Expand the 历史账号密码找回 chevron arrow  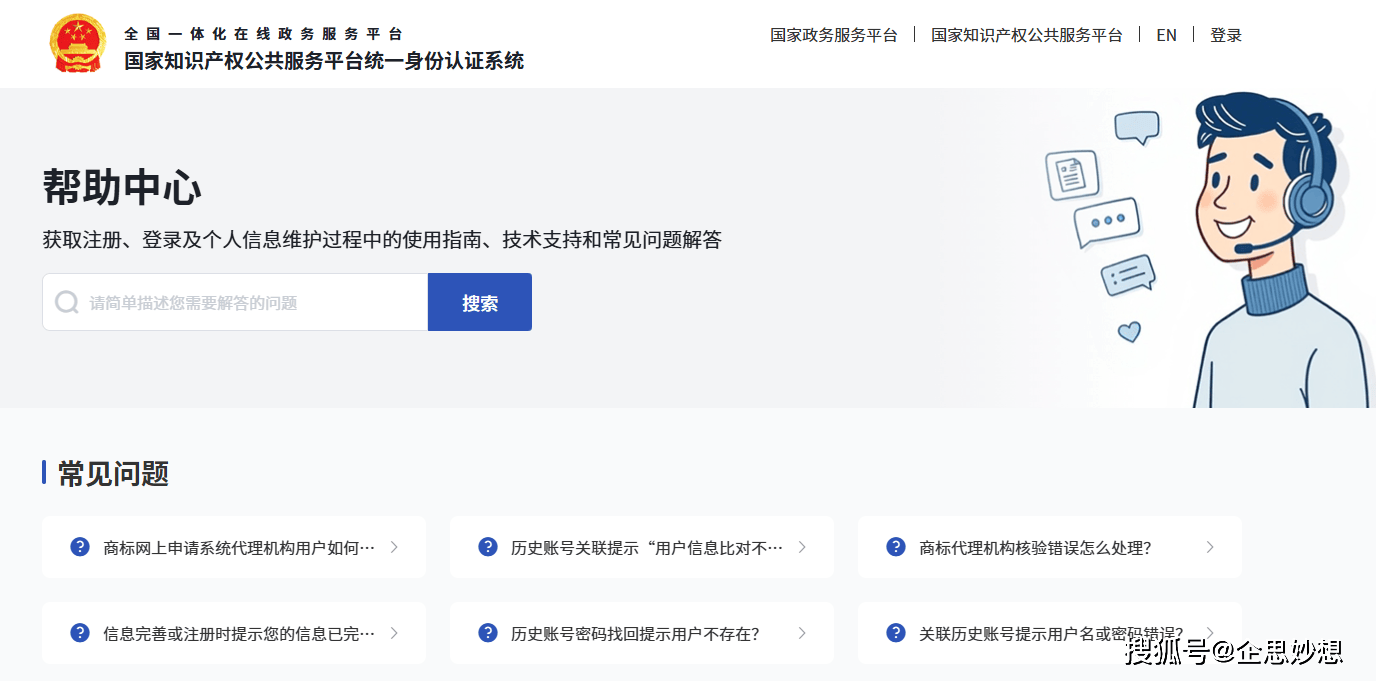802,633
